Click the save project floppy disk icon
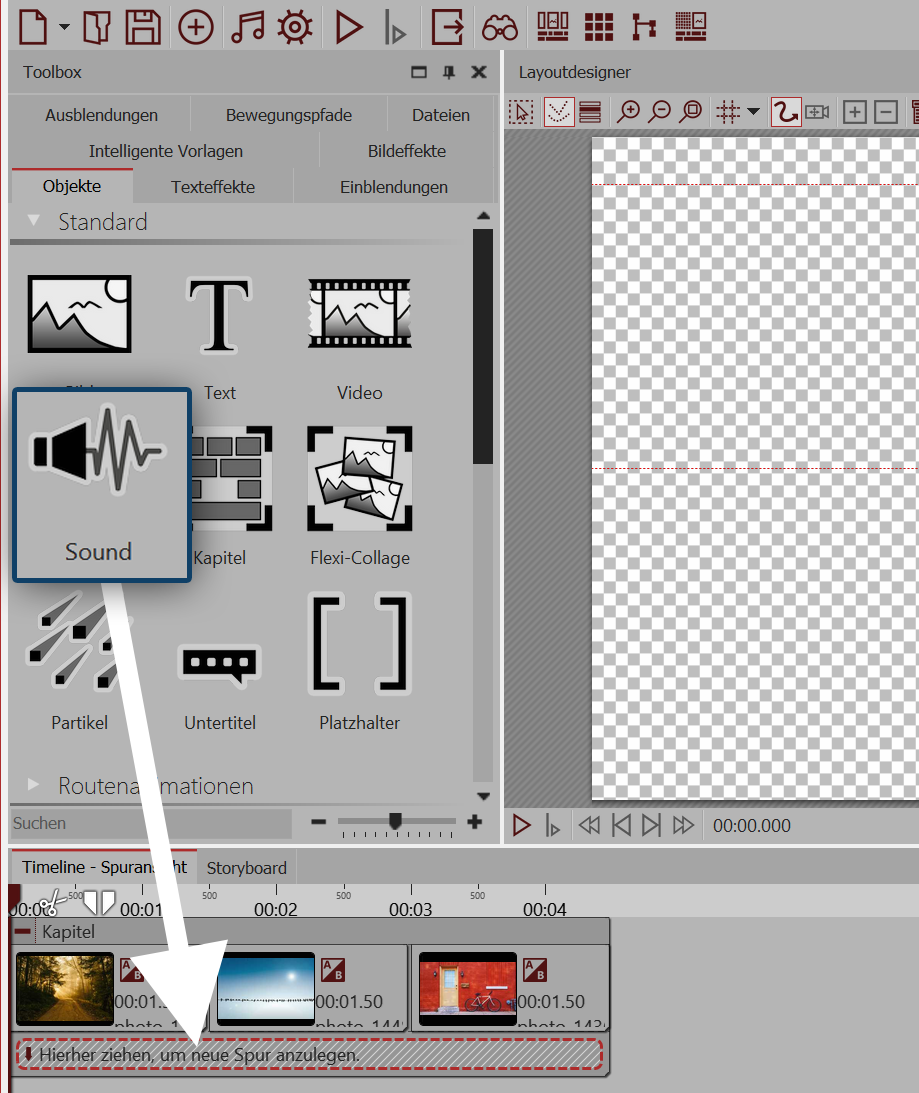Viewport: 919px width, 1093px height. (x=143, y=26)
